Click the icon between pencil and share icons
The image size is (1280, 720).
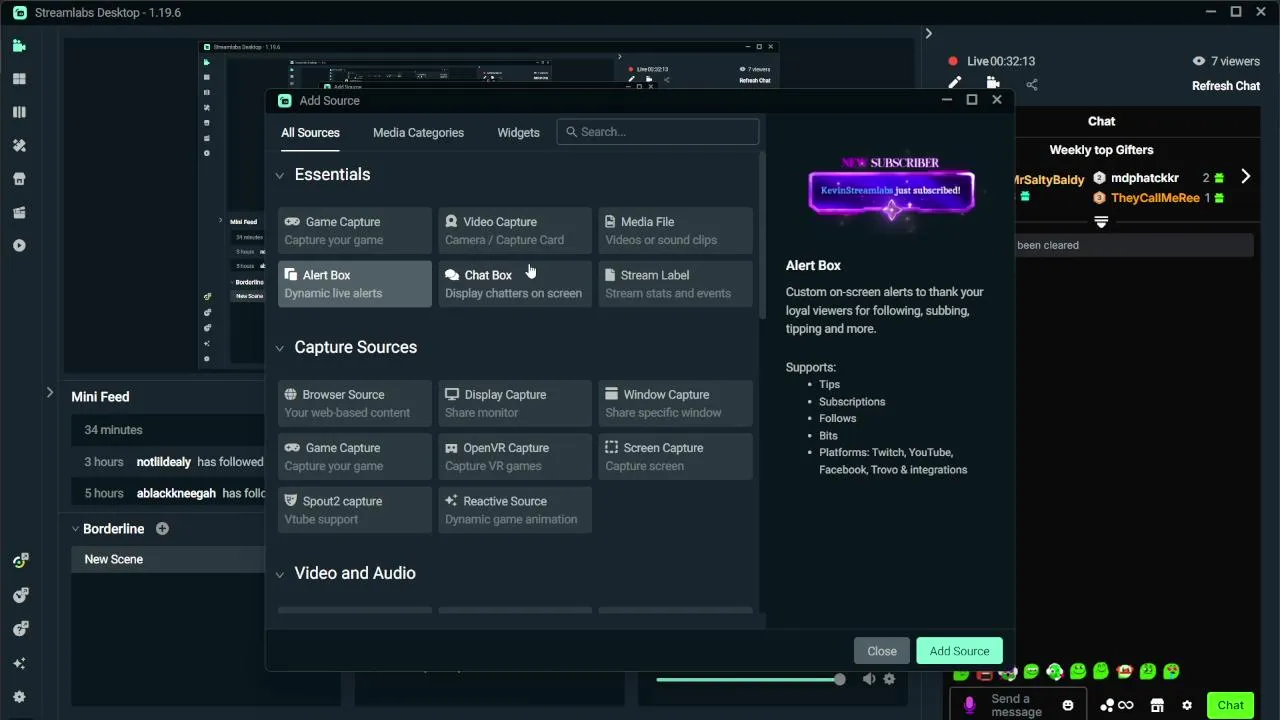(x=993, y=84)
